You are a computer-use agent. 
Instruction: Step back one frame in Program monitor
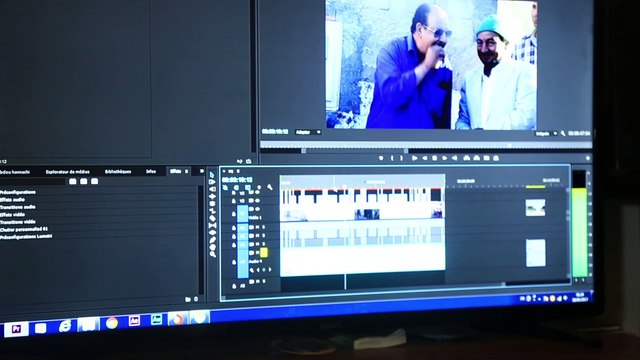424,158
